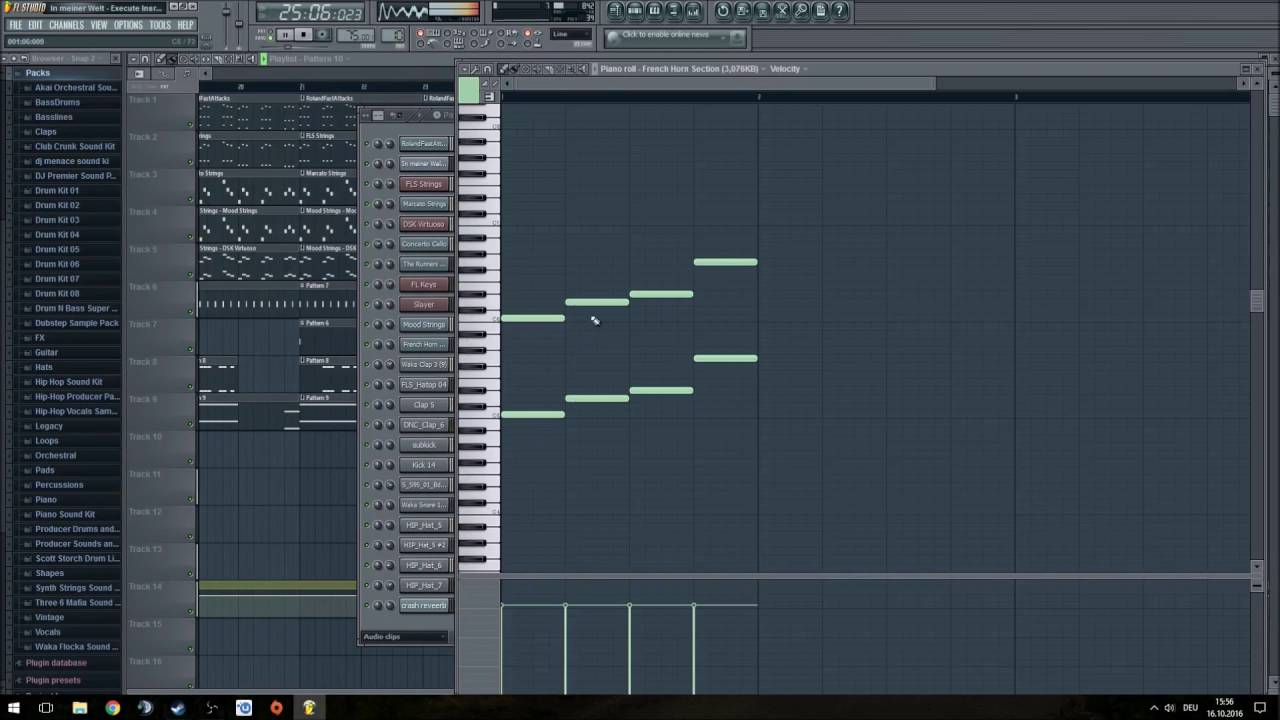Toggle mute LED for Slayer channel
The width and height of the screenshot is (1280, 720).
(x=366, y=304)
